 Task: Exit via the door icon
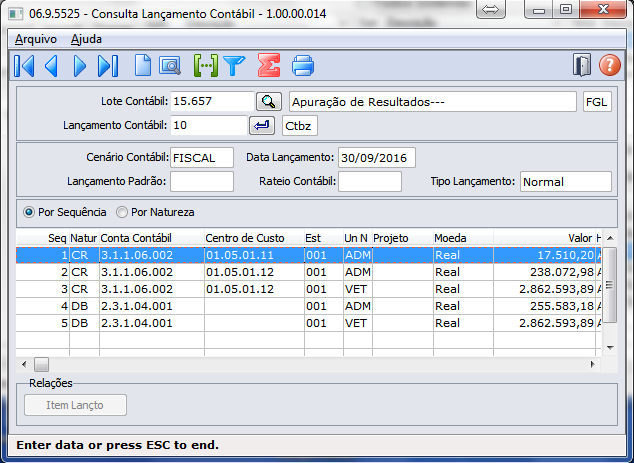coord(582,65)
